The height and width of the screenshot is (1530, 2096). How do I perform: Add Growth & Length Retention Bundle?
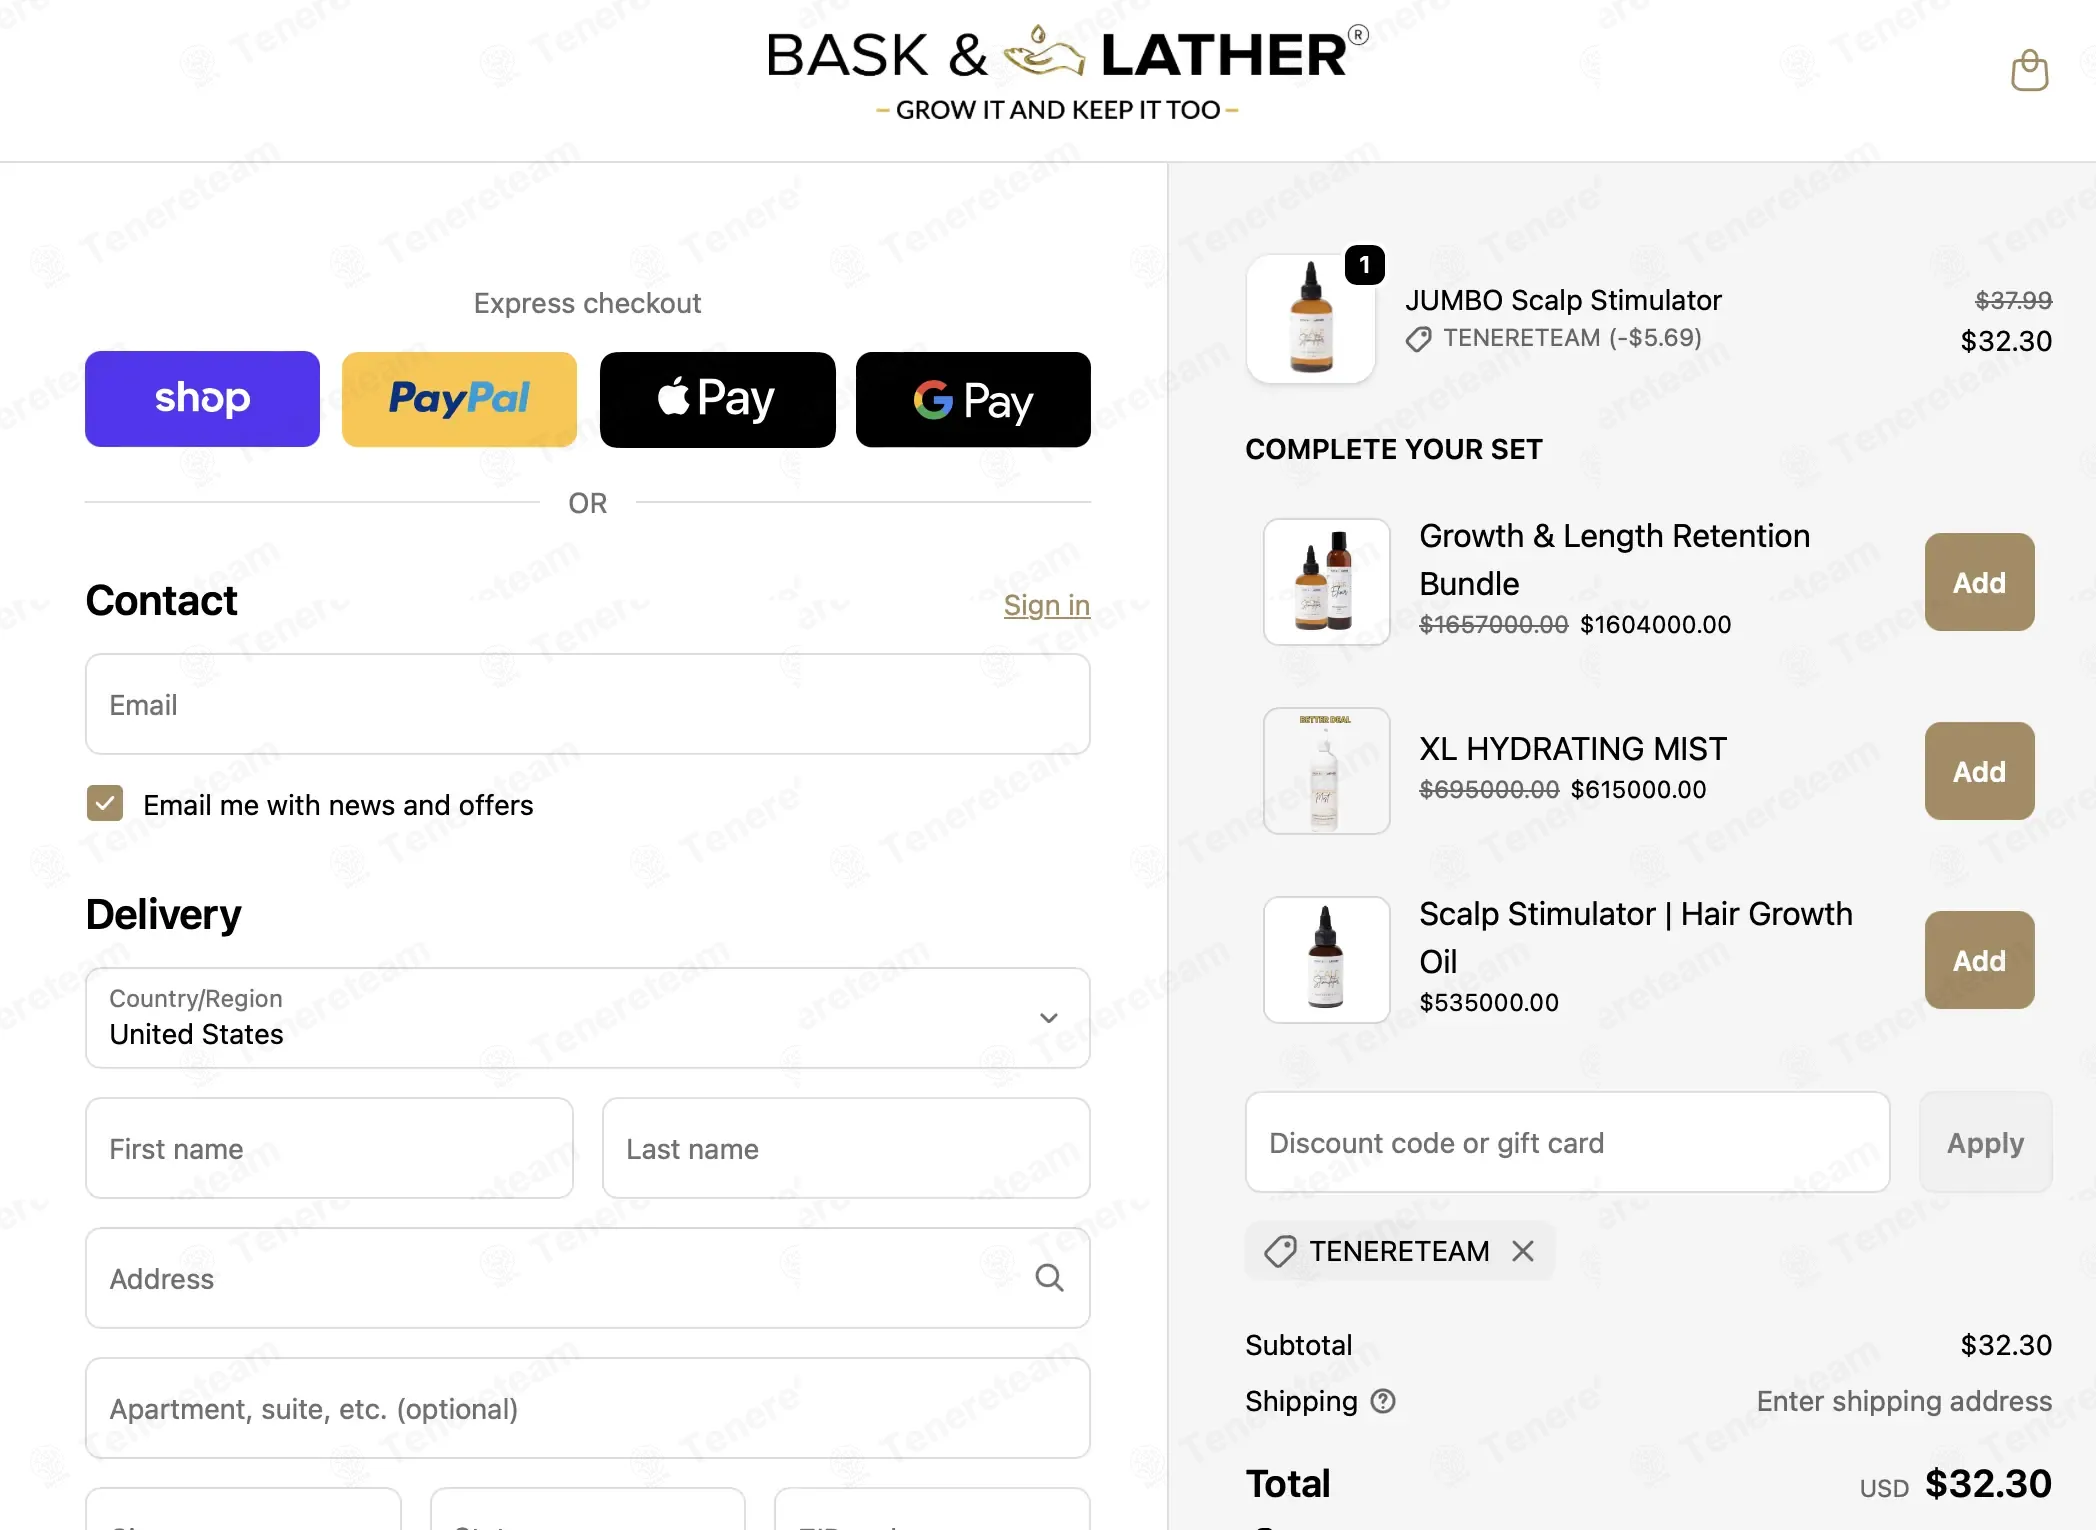1979,582
